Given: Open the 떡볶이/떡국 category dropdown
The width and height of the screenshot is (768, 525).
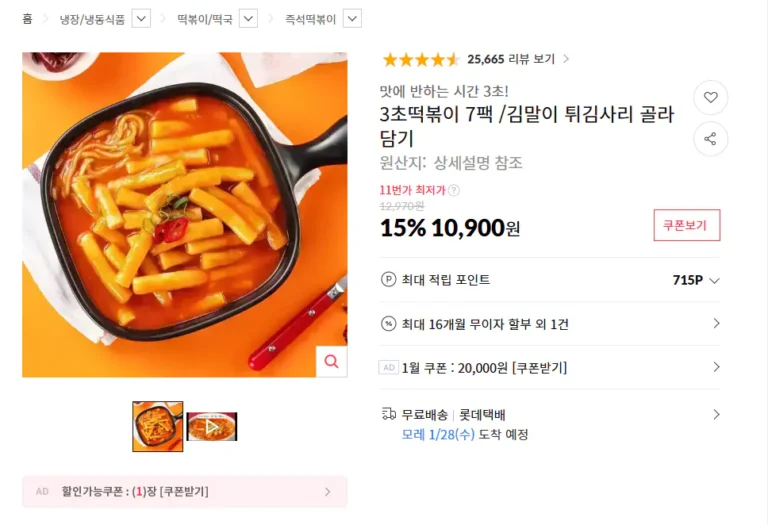Looking at the screenshot, I should point(248,19).
